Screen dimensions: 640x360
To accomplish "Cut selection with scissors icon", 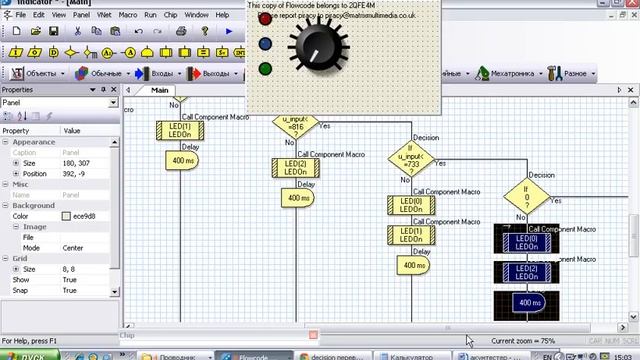I will point(78,31).
